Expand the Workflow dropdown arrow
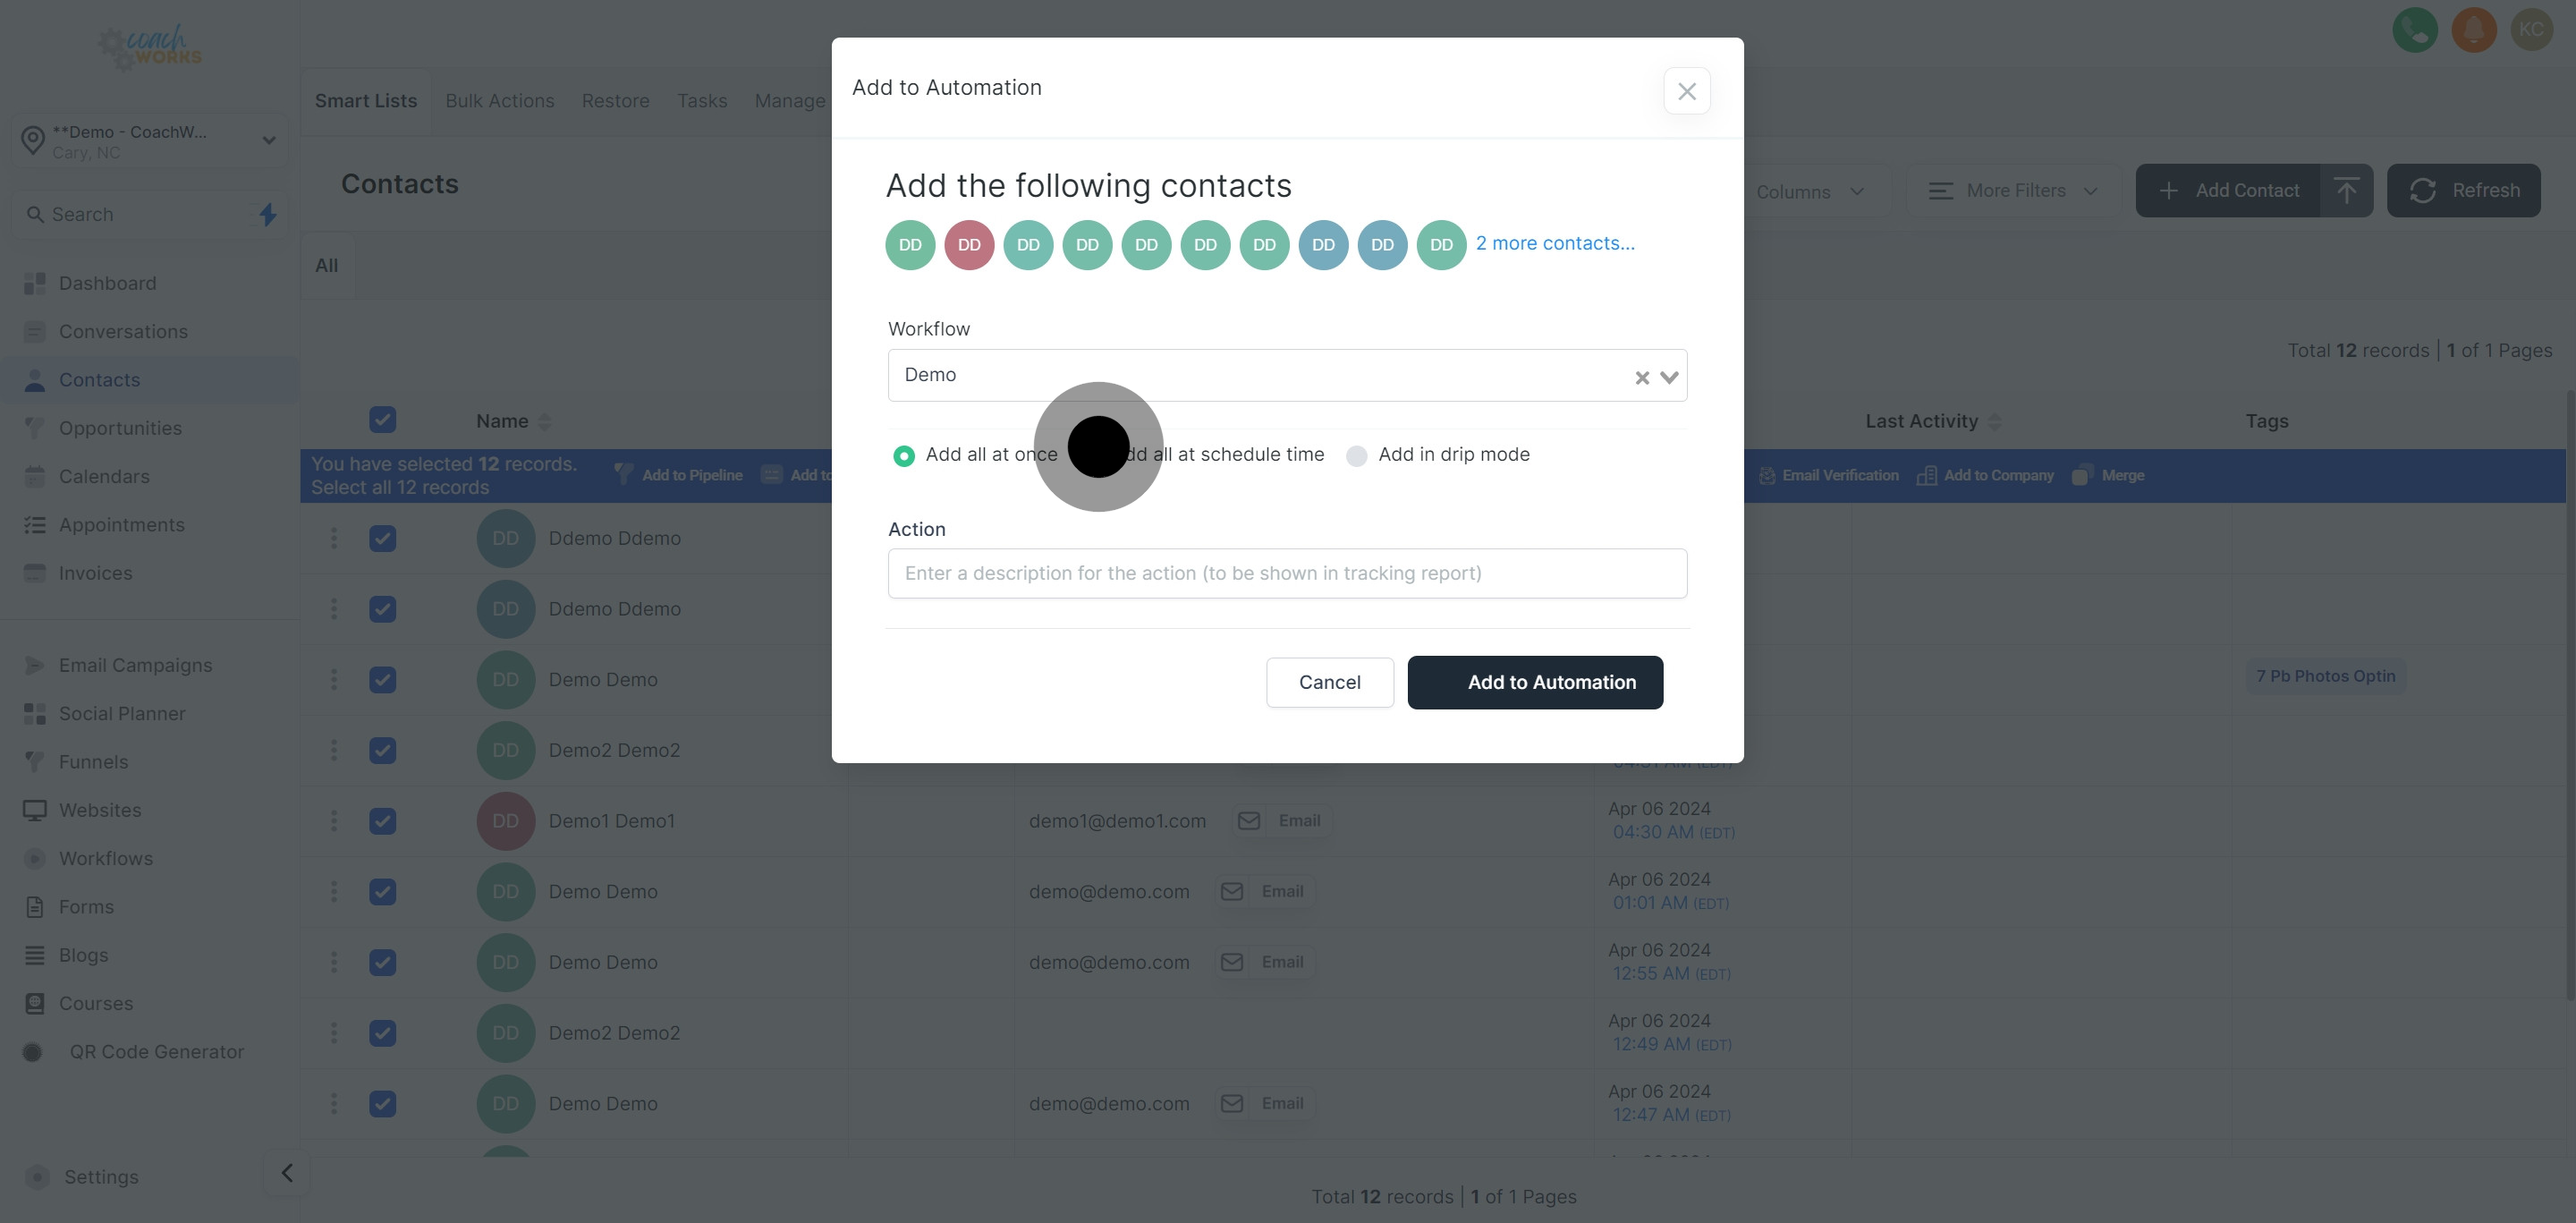This screenshot has width=2576, height=1223. [1668, 377]
